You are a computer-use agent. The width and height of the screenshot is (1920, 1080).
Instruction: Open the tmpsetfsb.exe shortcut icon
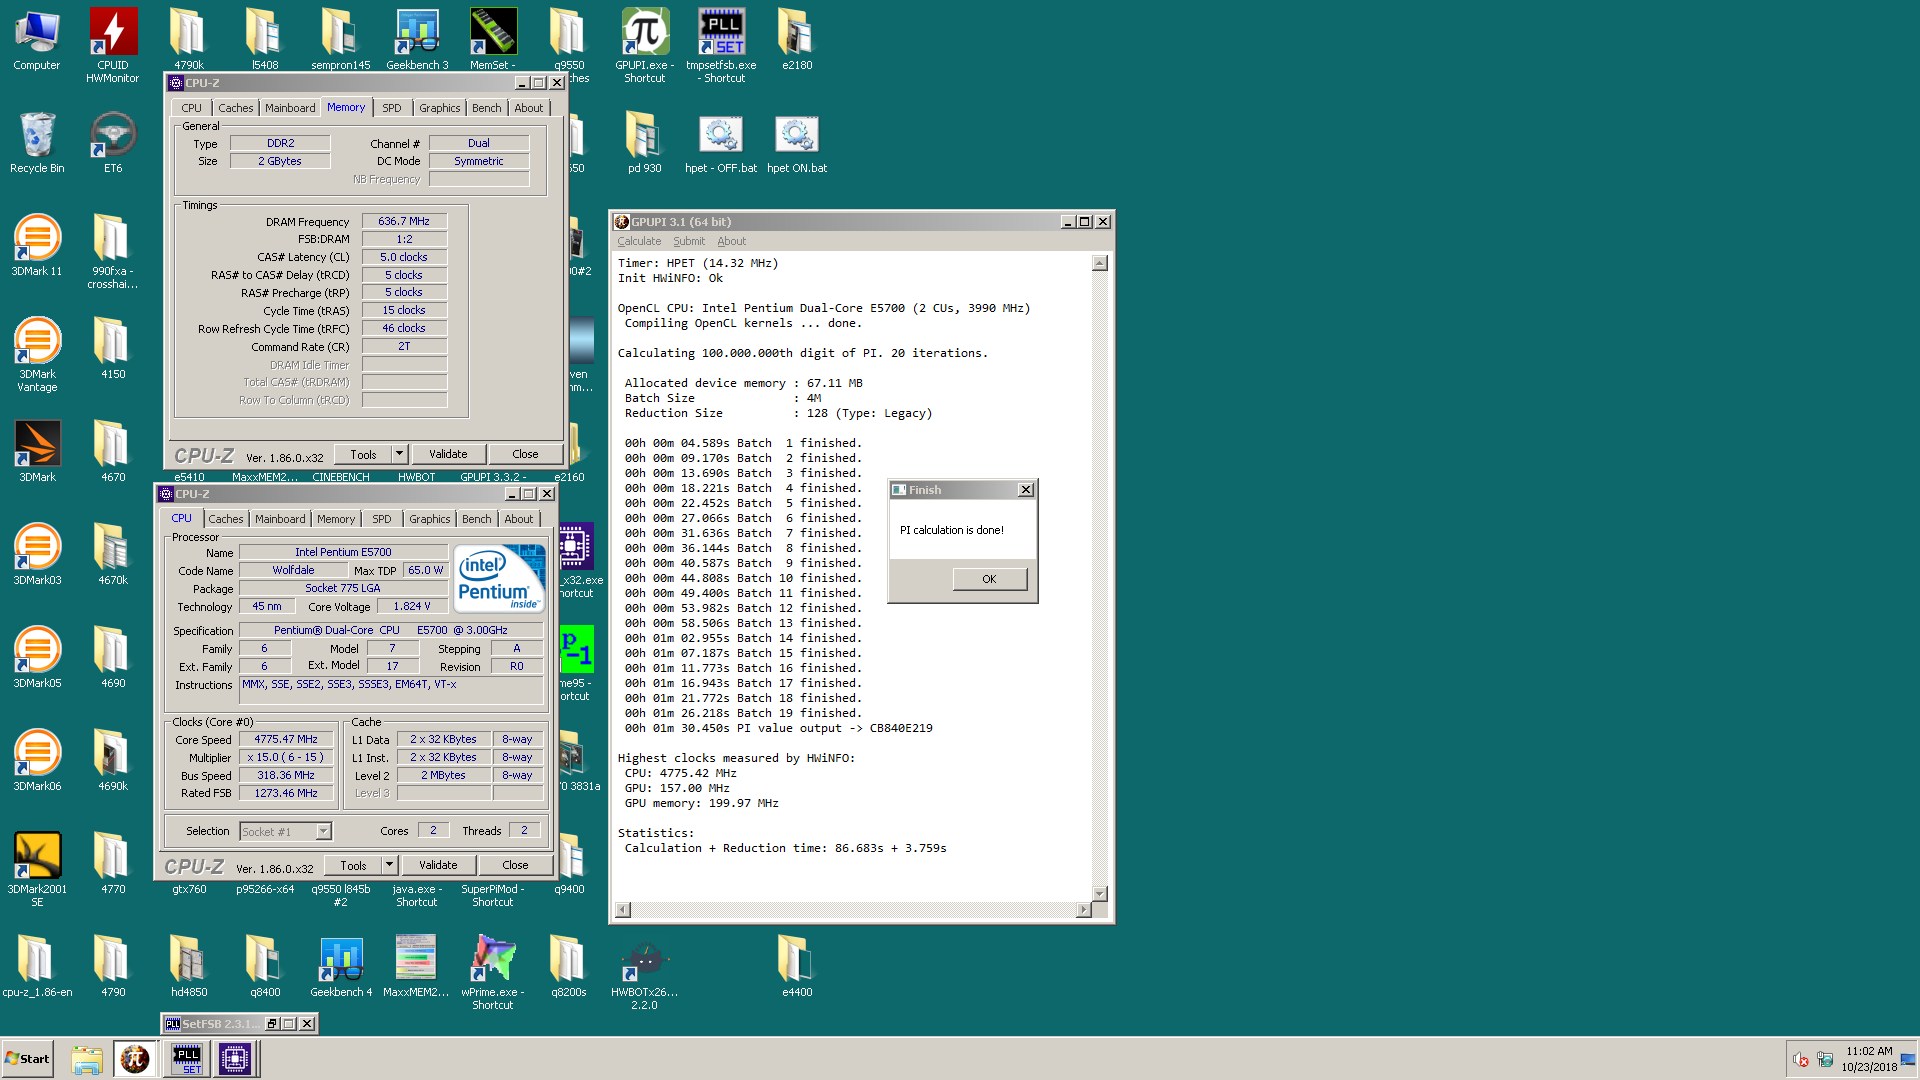point(721,45)
